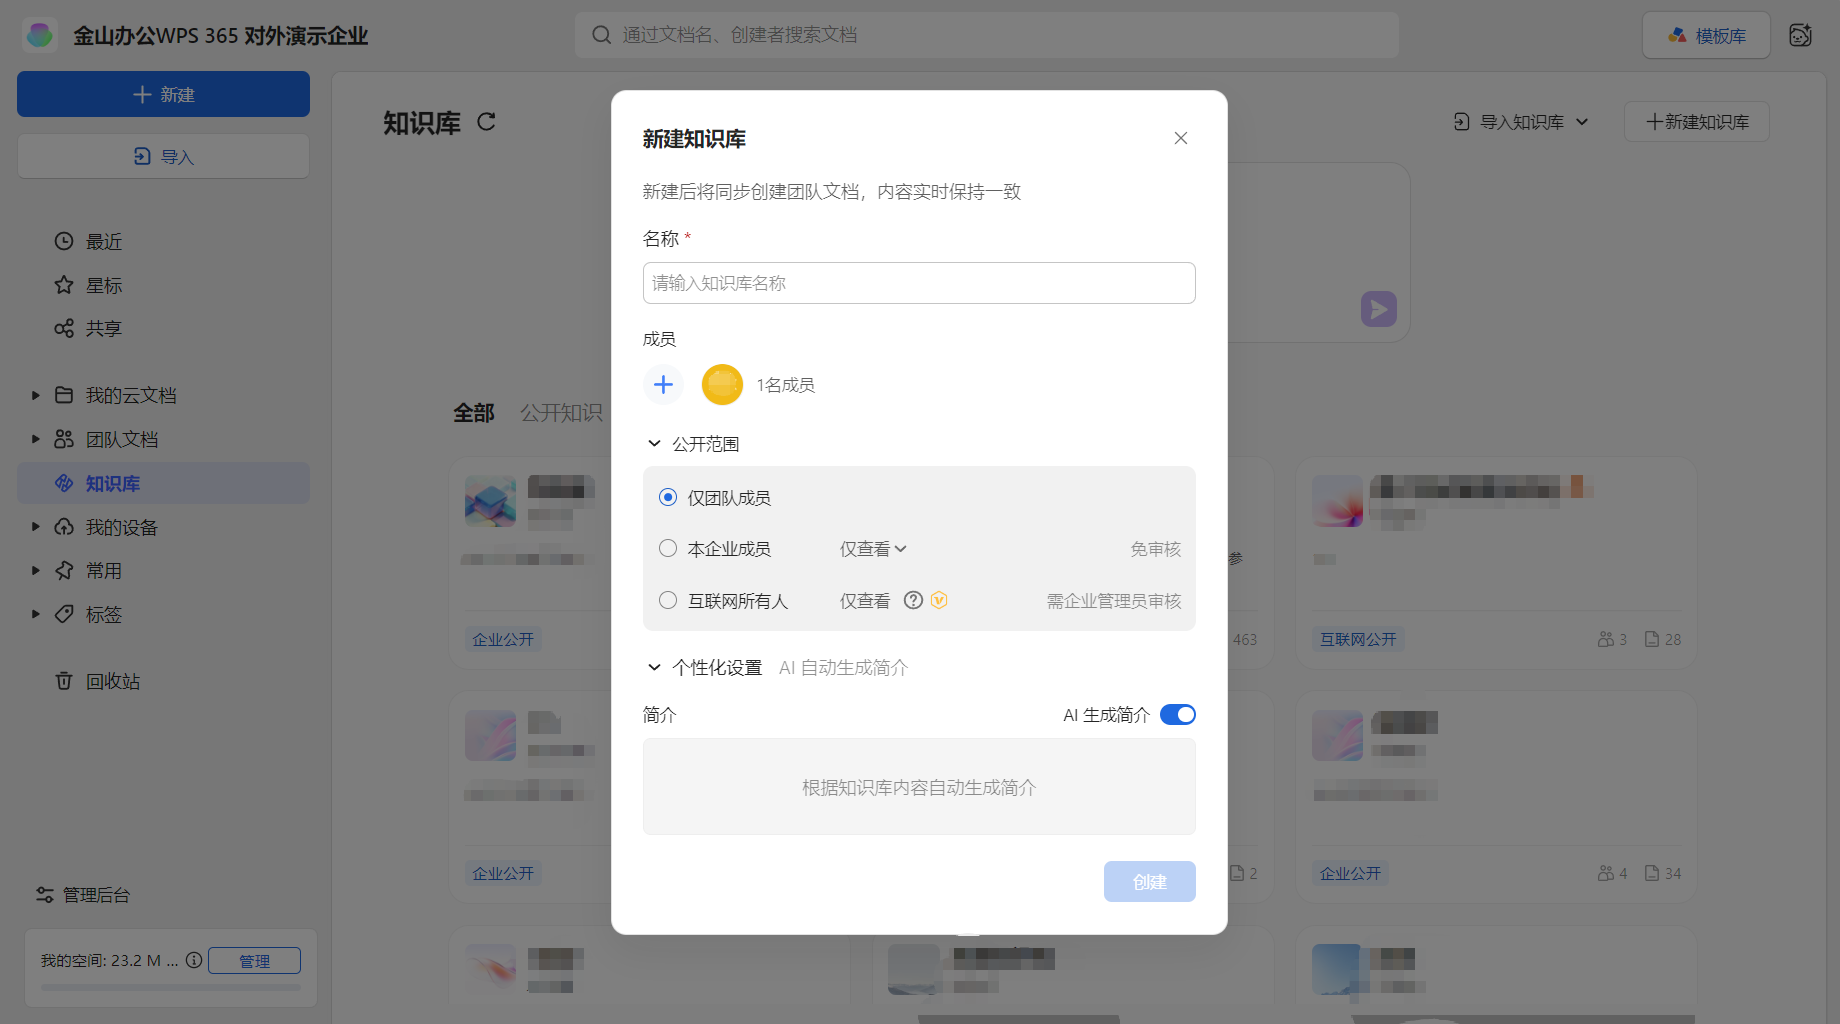
Task: Select 知识库 in the sidebar
Action: point(163,483)
